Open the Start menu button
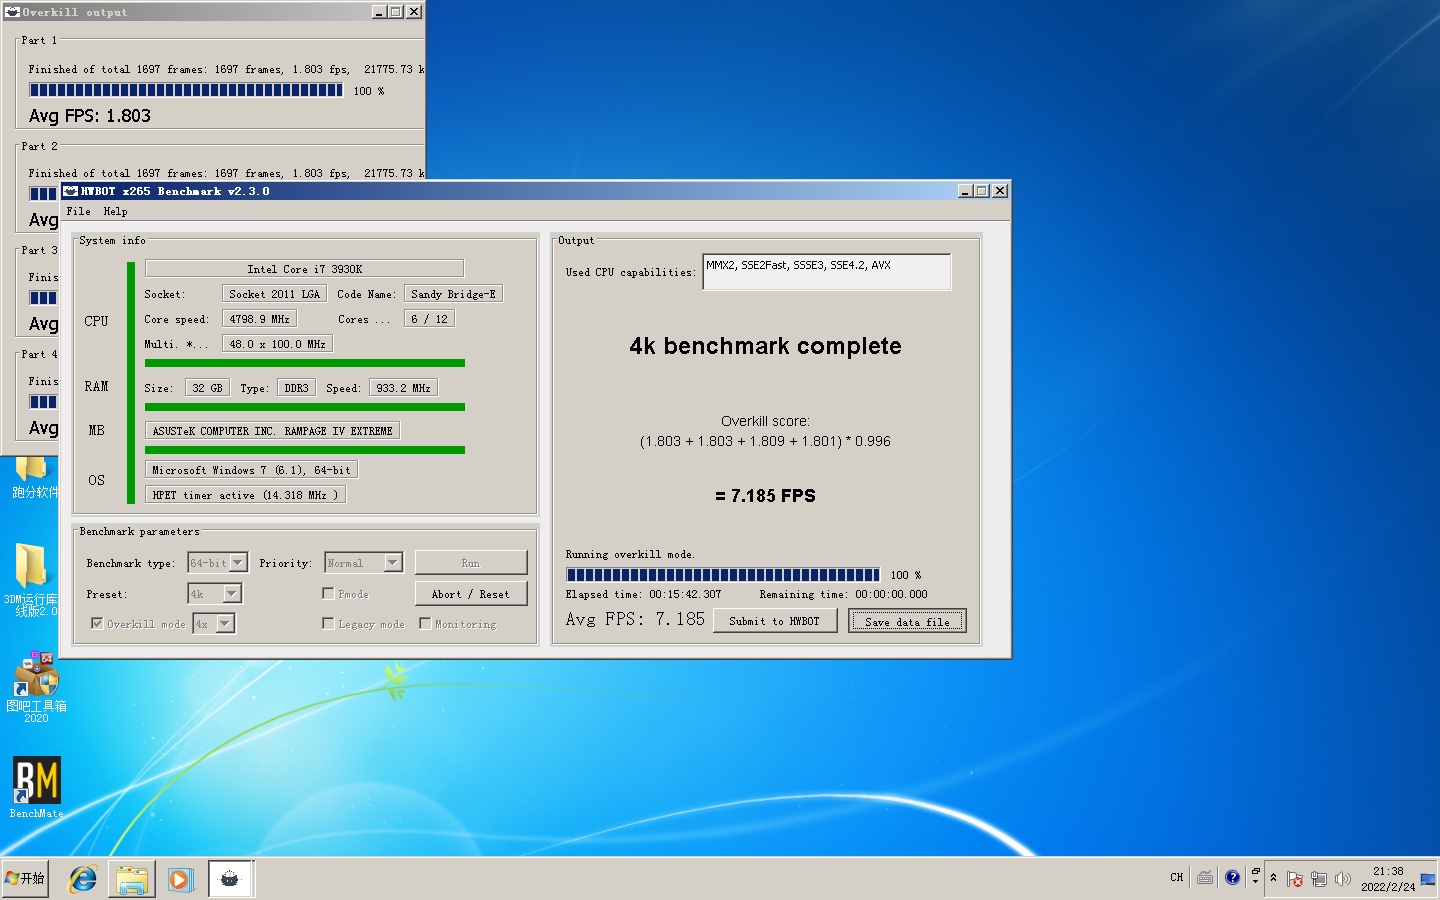Image resolution: width=1440 pixels, height=900 pixels. pos(25,878)
